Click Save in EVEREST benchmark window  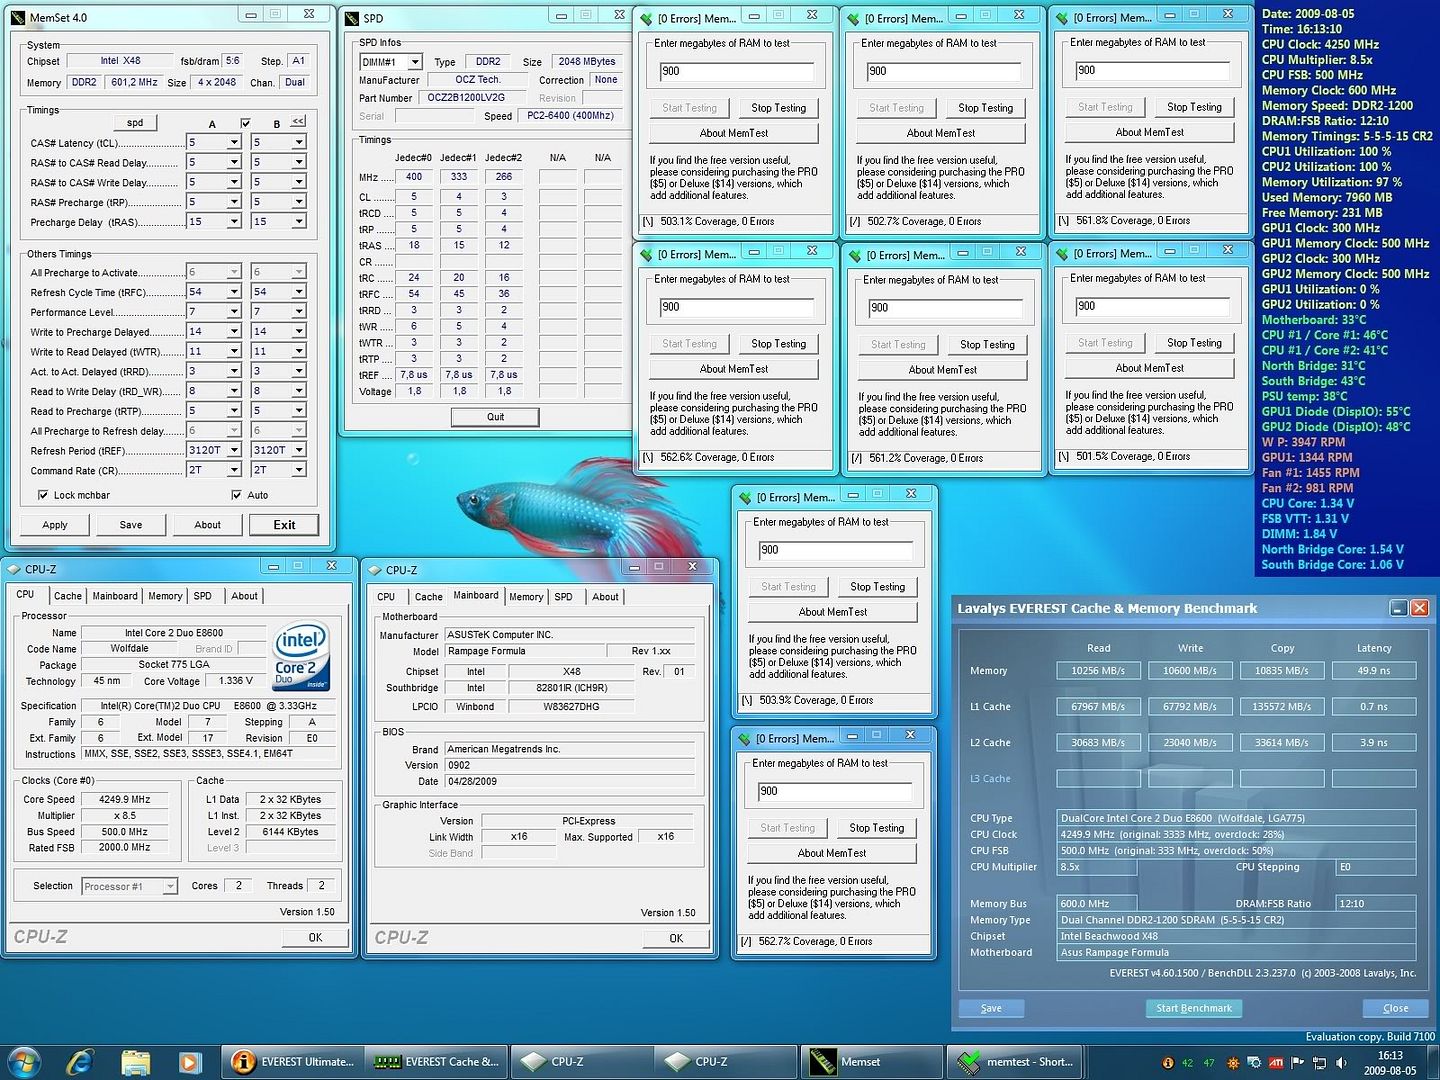pyautogui.click(x=991, y=1008)
